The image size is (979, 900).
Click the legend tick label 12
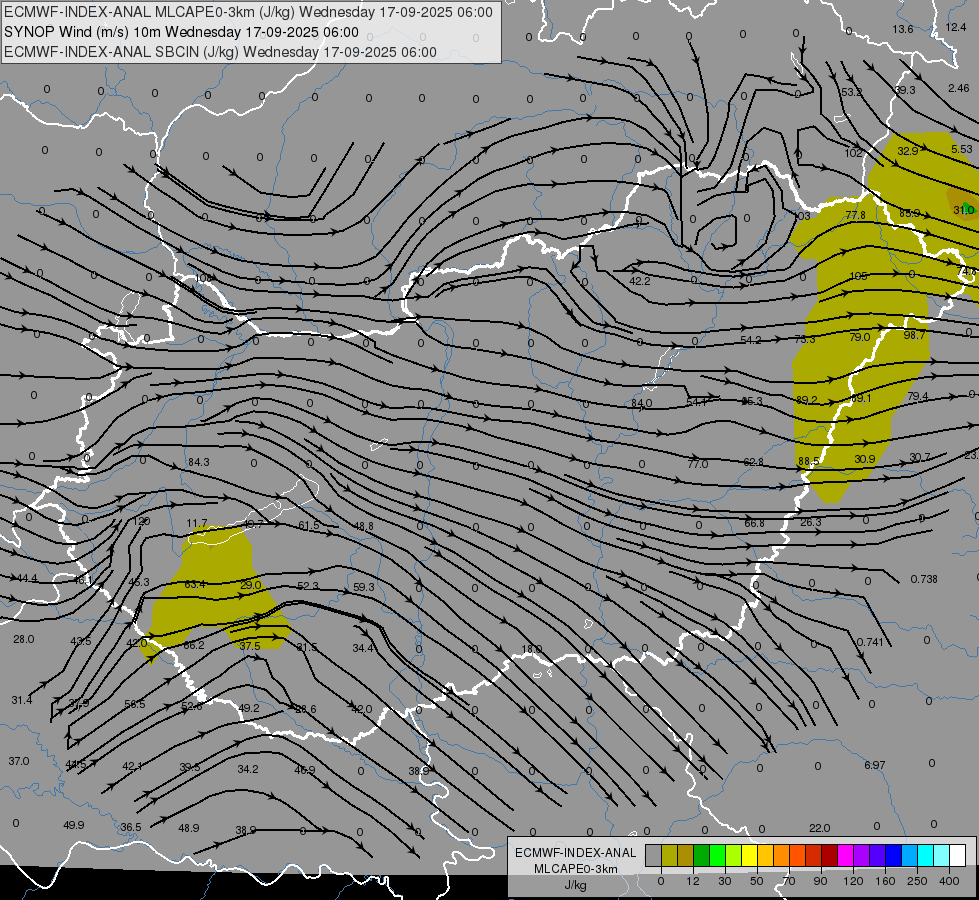coord(693,881)
